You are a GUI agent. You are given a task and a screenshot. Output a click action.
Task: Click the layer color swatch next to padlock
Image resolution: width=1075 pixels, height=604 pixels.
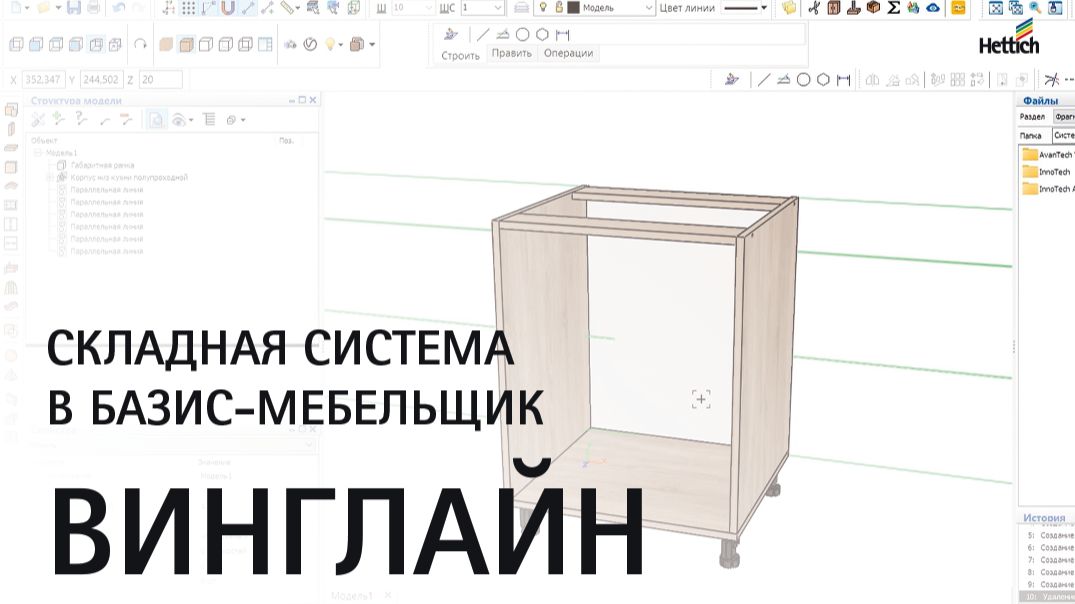pos(573,8)
